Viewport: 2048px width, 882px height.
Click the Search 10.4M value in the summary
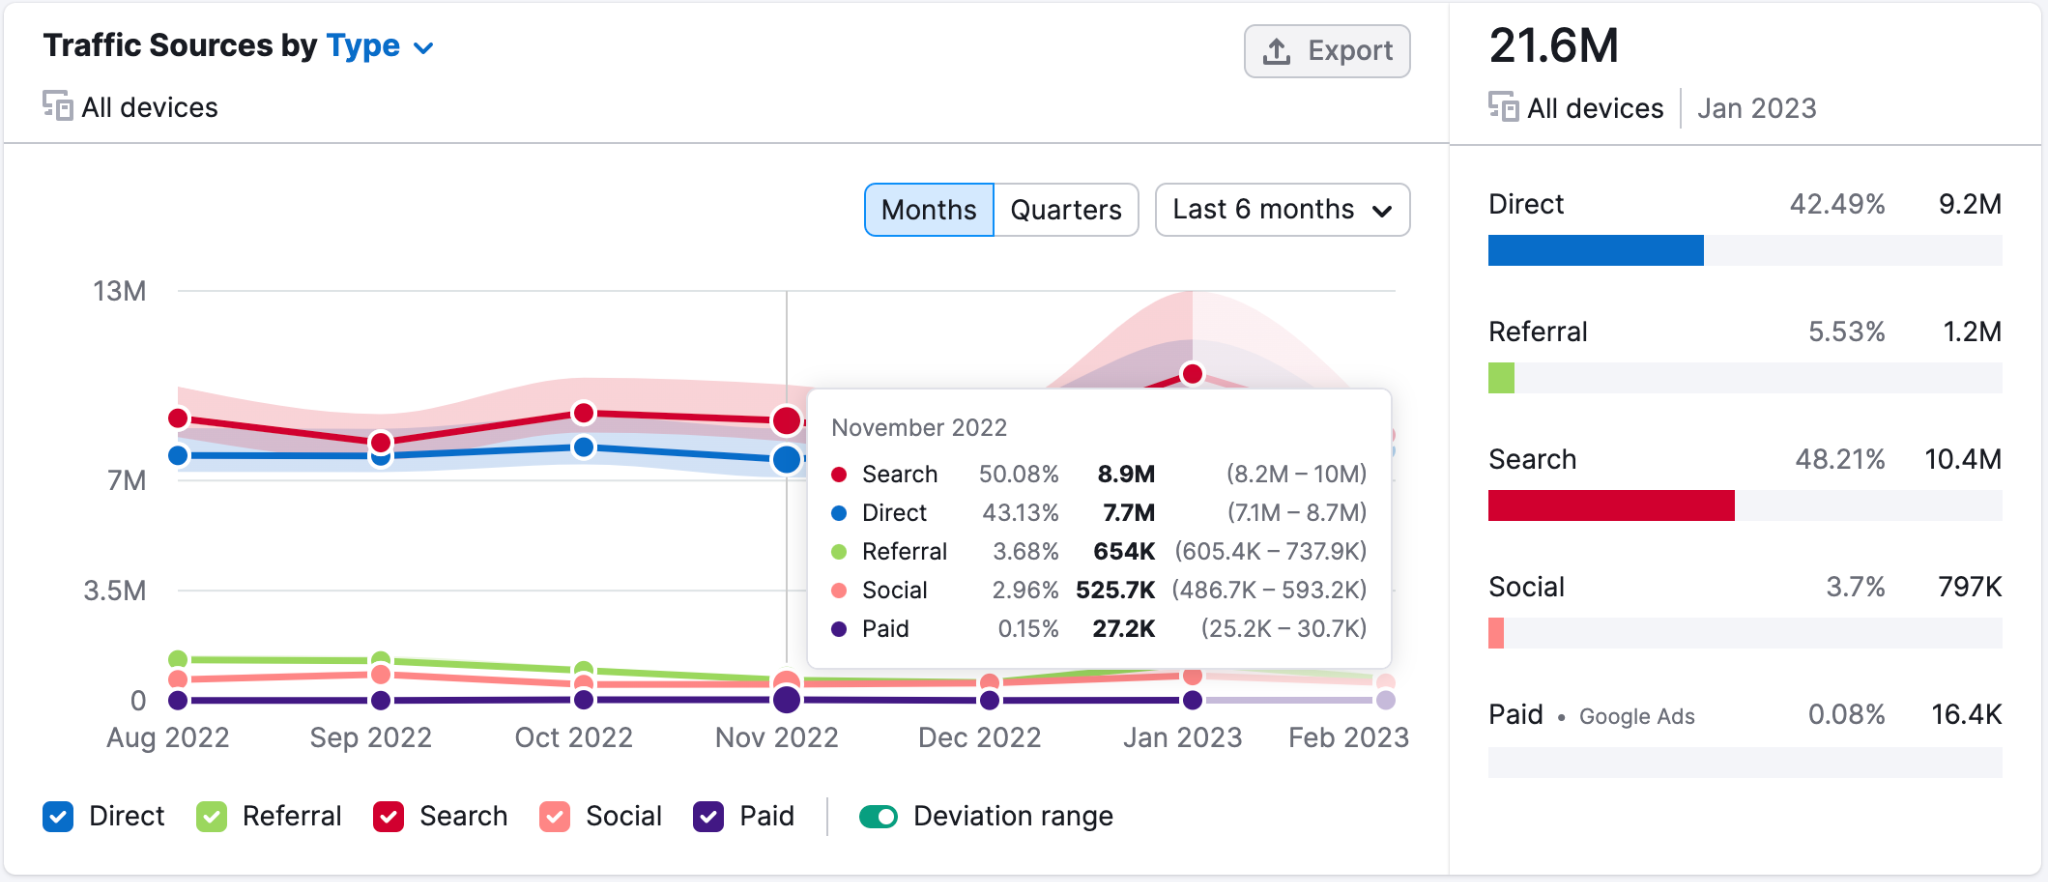click(x=1963, y=459)
